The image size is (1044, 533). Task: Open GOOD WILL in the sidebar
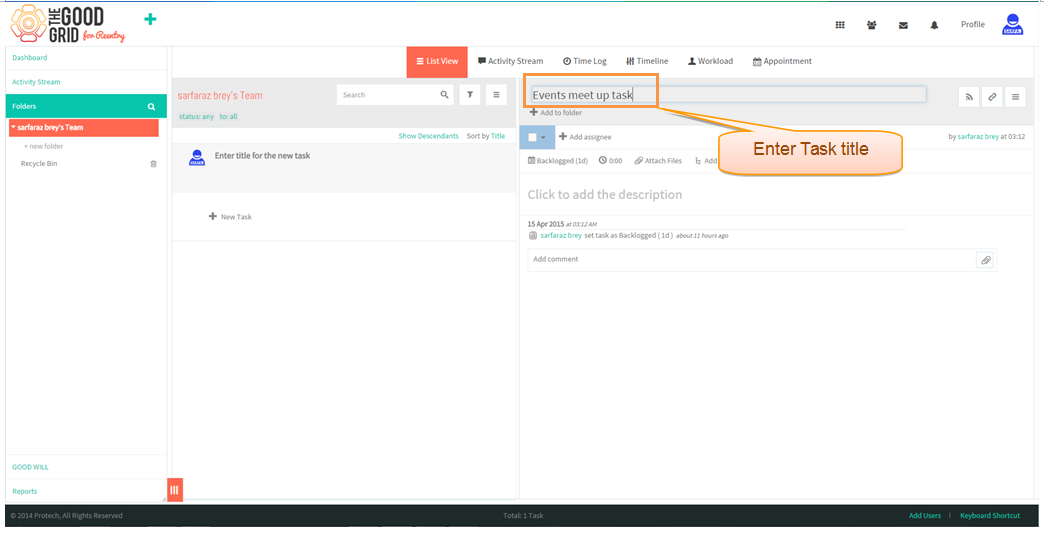[x=30, y=467]
